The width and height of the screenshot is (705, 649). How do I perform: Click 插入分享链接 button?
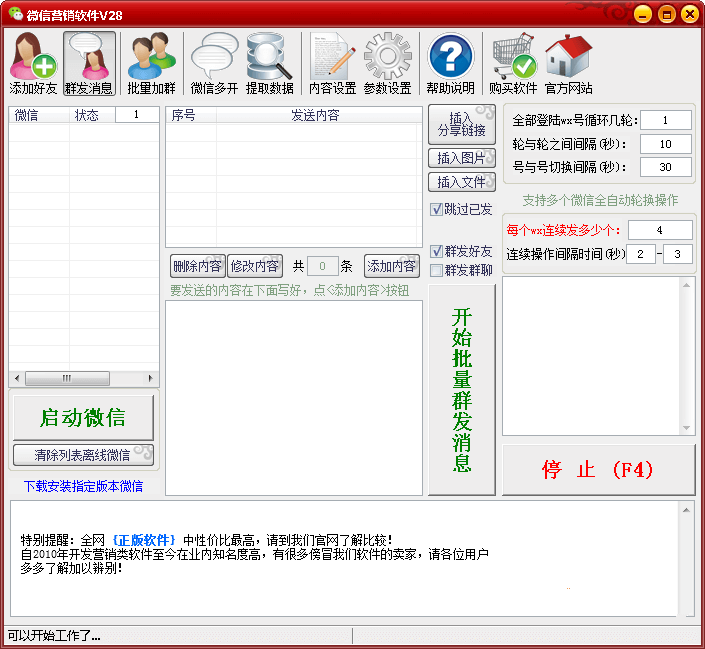coord(462,124)
